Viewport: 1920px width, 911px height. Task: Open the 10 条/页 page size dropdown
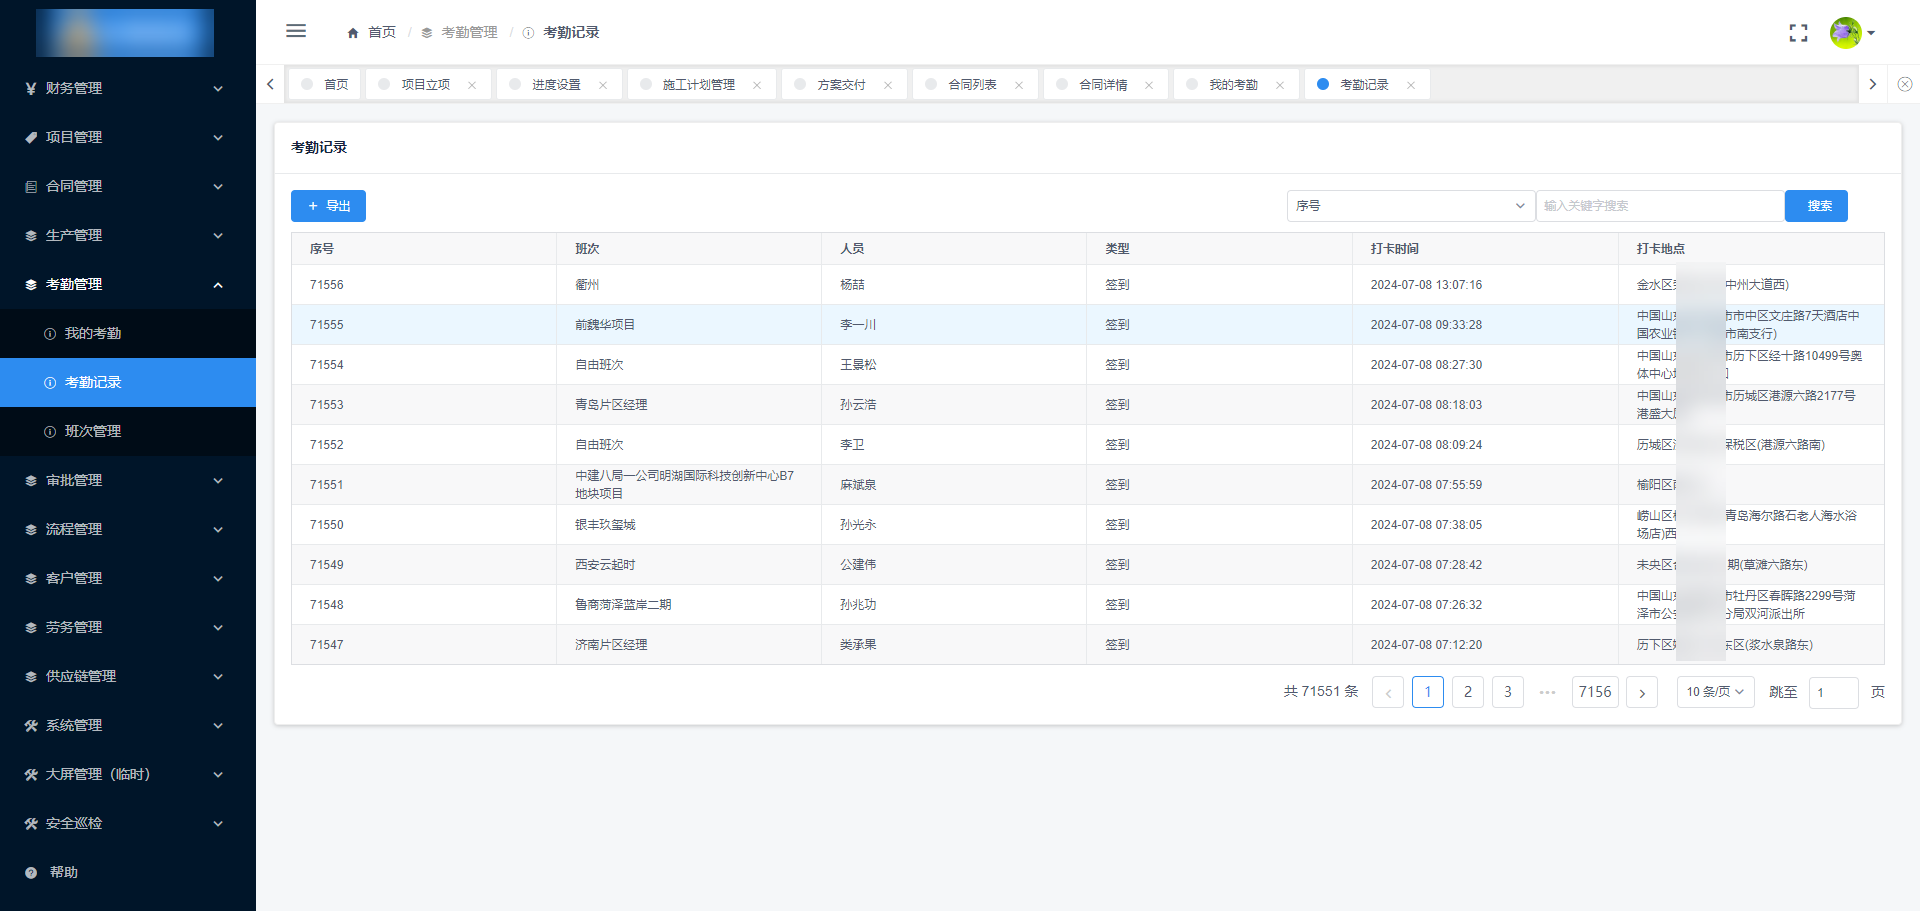1715,692
